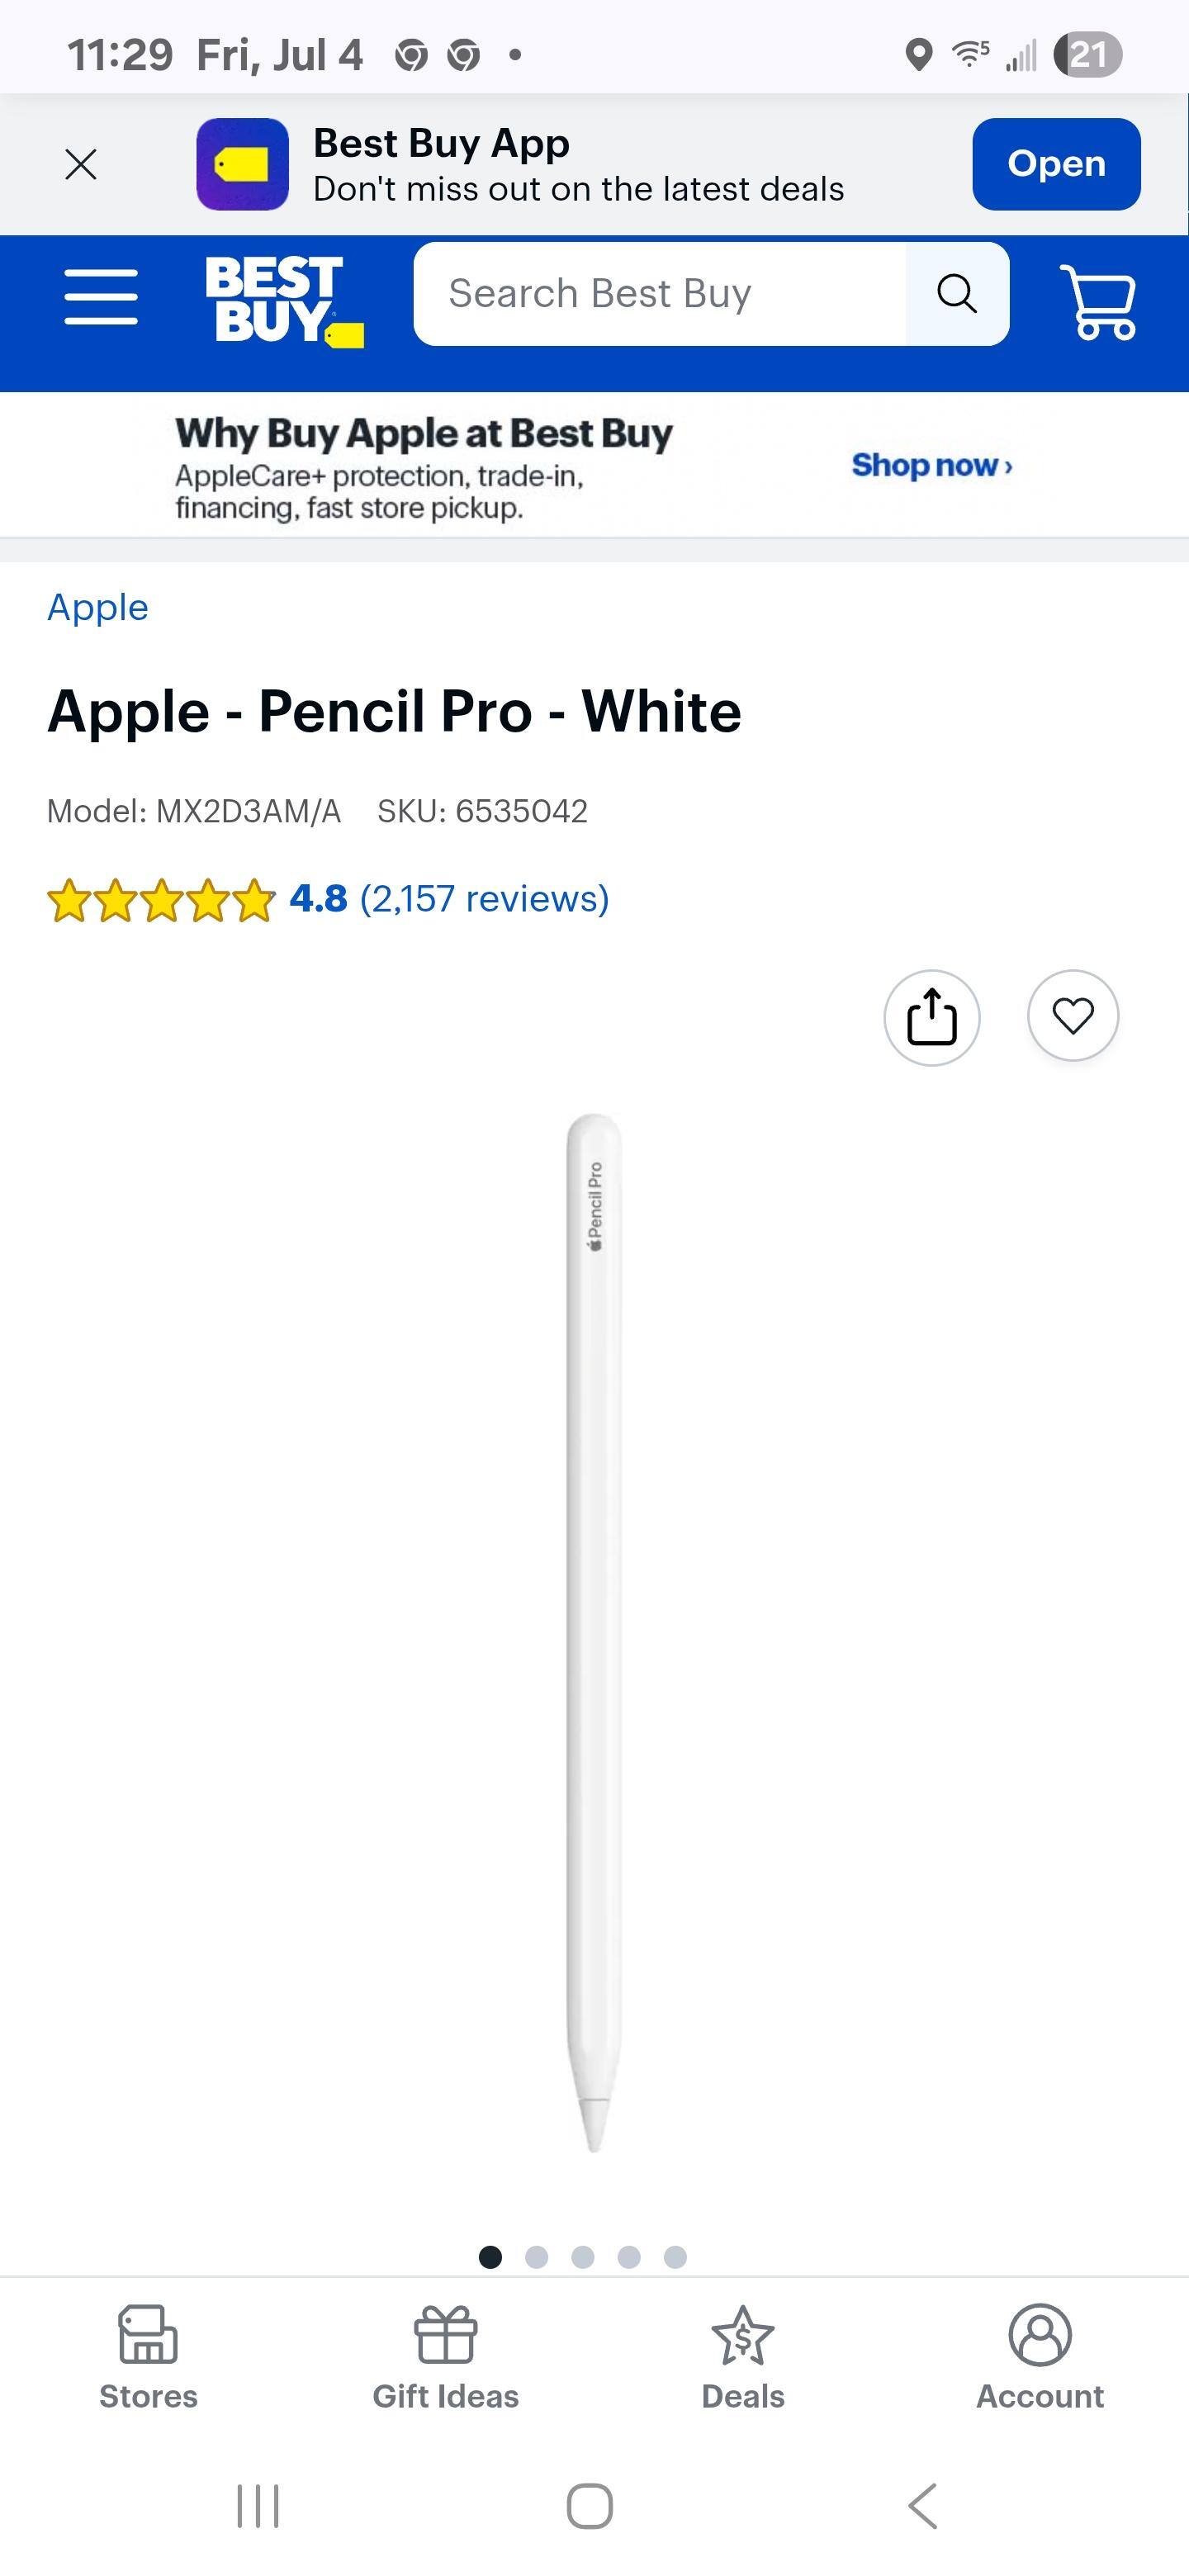Tap the Best Buy App icon
The height and width of the screenshot is (2576, 1189).
242,164
